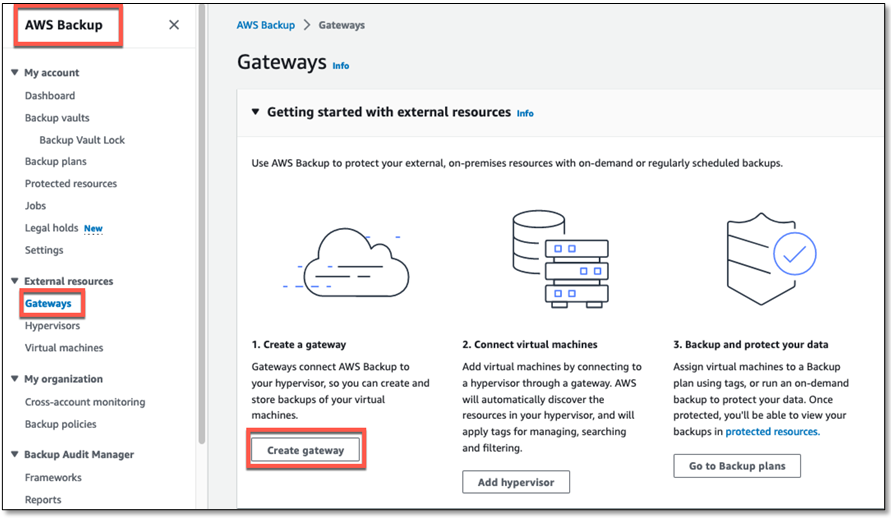
Task: Open Frameworks under Audit Manager
Action: [x=53, y=477]
